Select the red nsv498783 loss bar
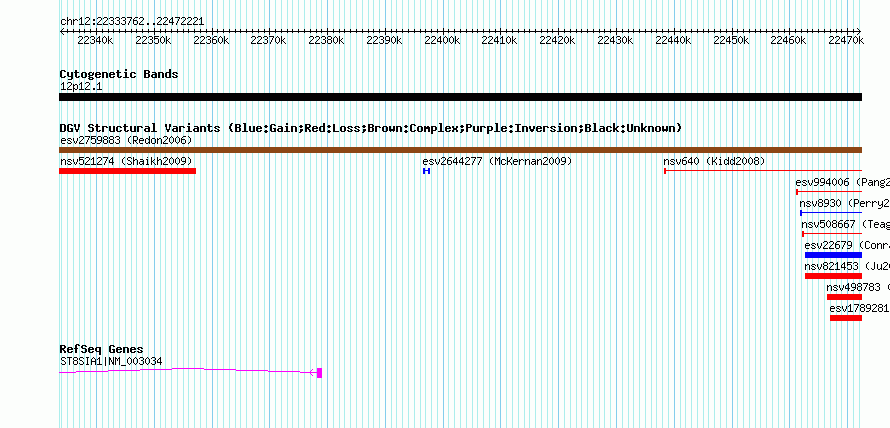The height and width of the screenshot is (428, 890). [845, 297]
